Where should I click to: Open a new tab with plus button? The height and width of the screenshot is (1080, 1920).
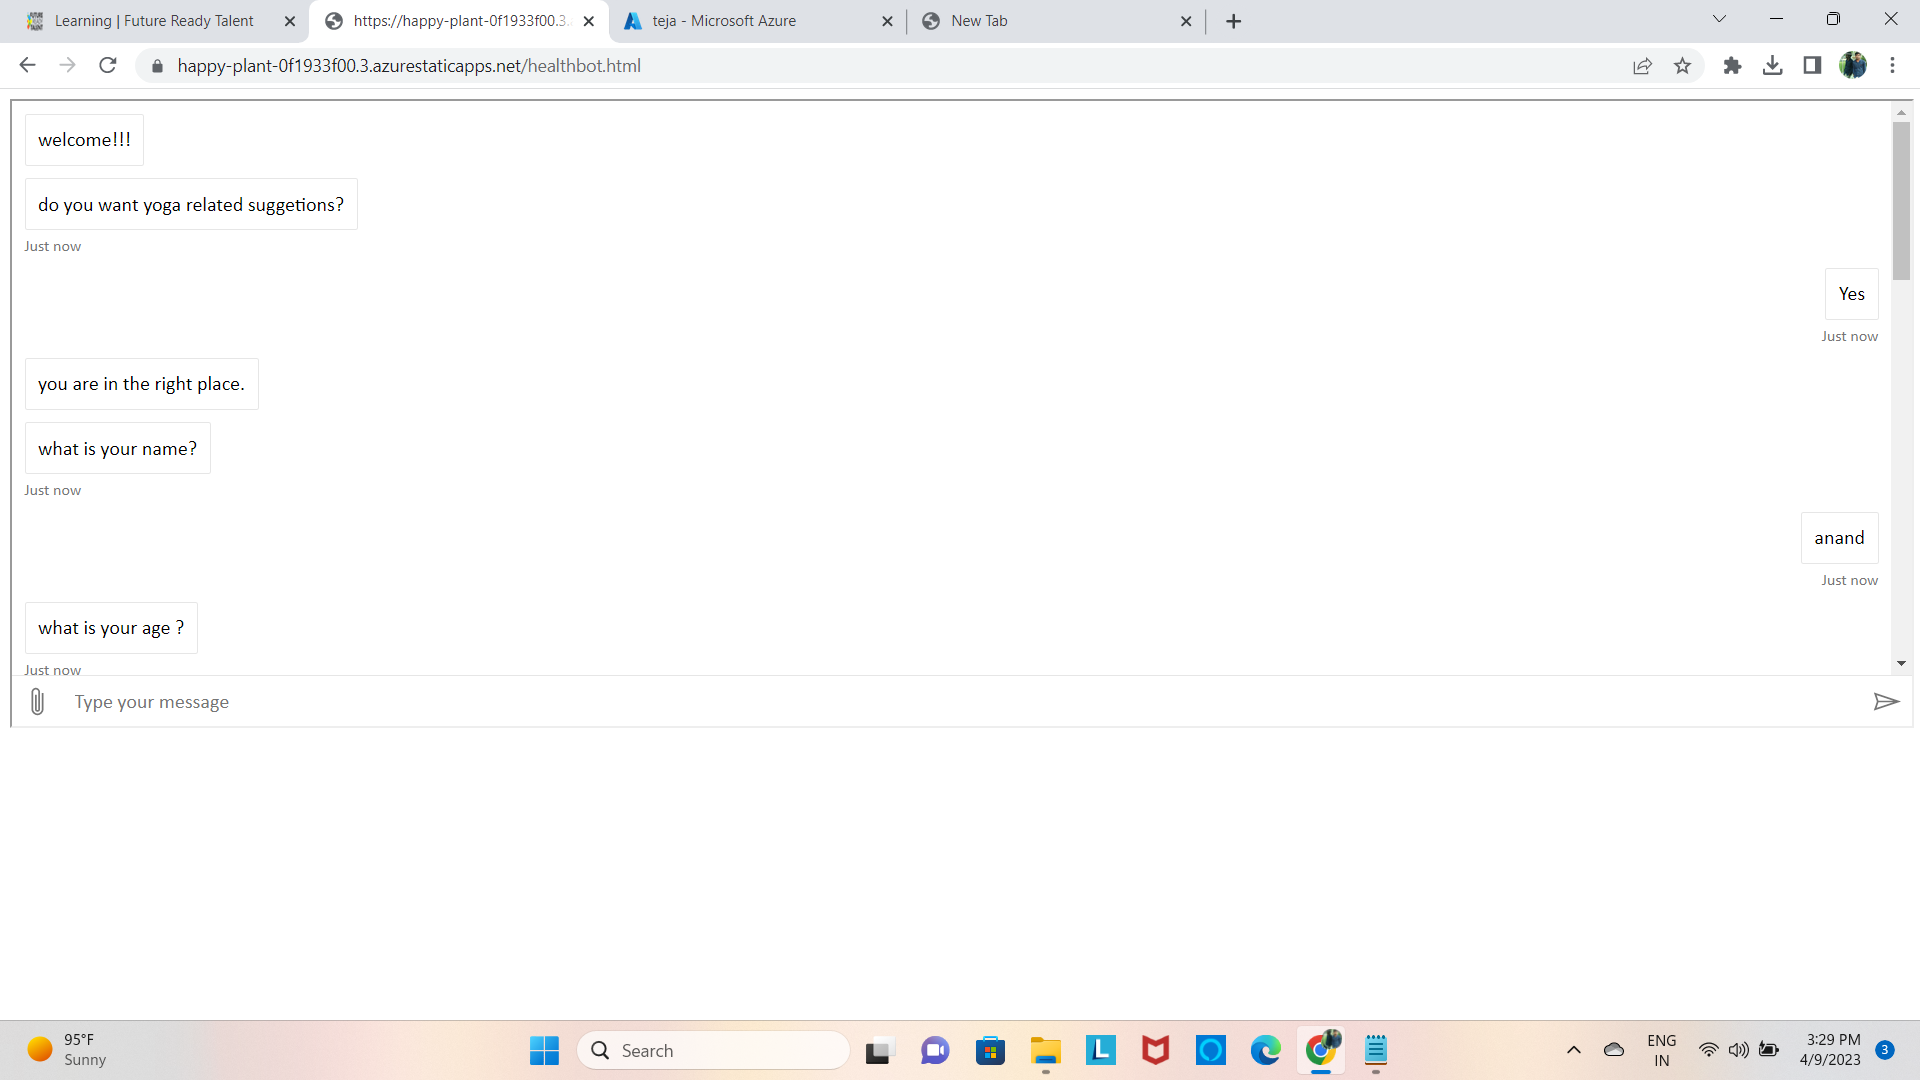[x=1233, y=21]
